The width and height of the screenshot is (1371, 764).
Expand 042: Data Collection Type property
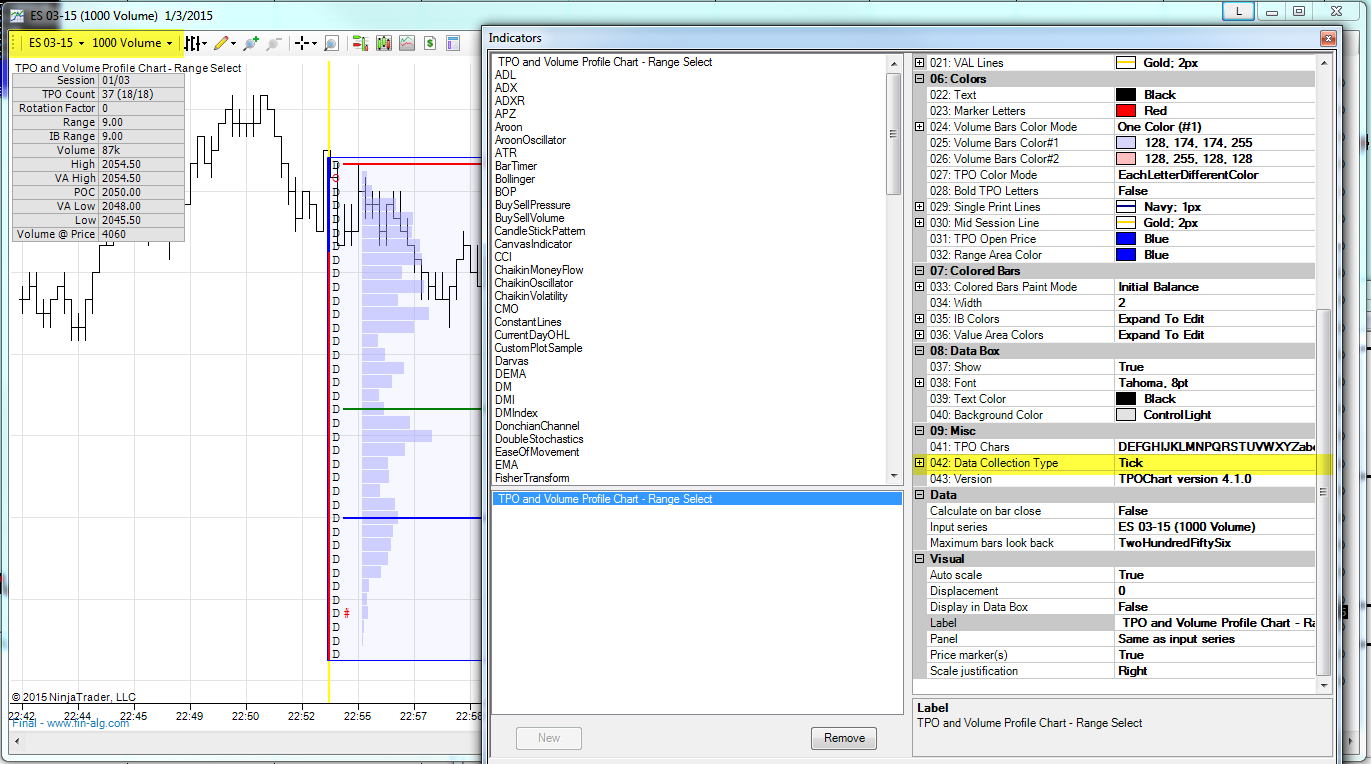[x=920, y=463]
